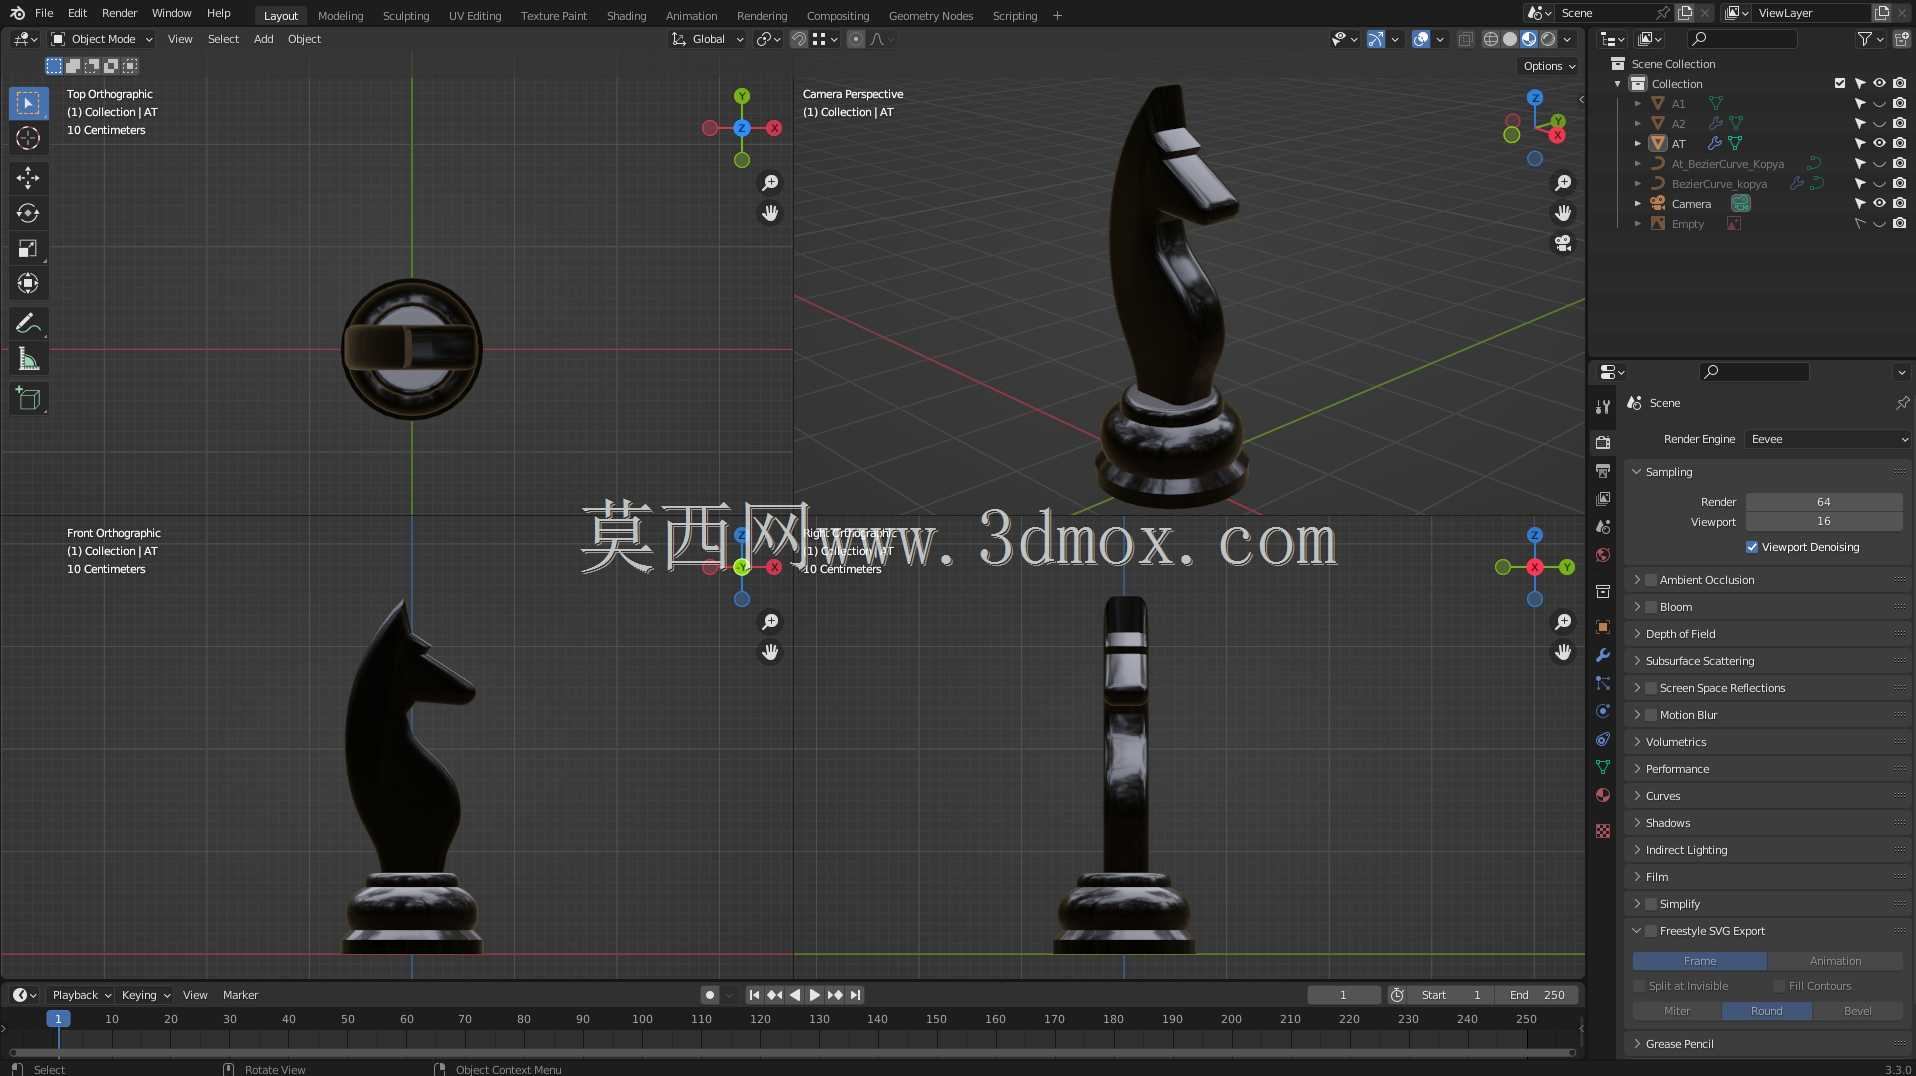Open the Particles properties tab
1916x1076 pixels.
pyautogui.click(x=1603, y=683)
